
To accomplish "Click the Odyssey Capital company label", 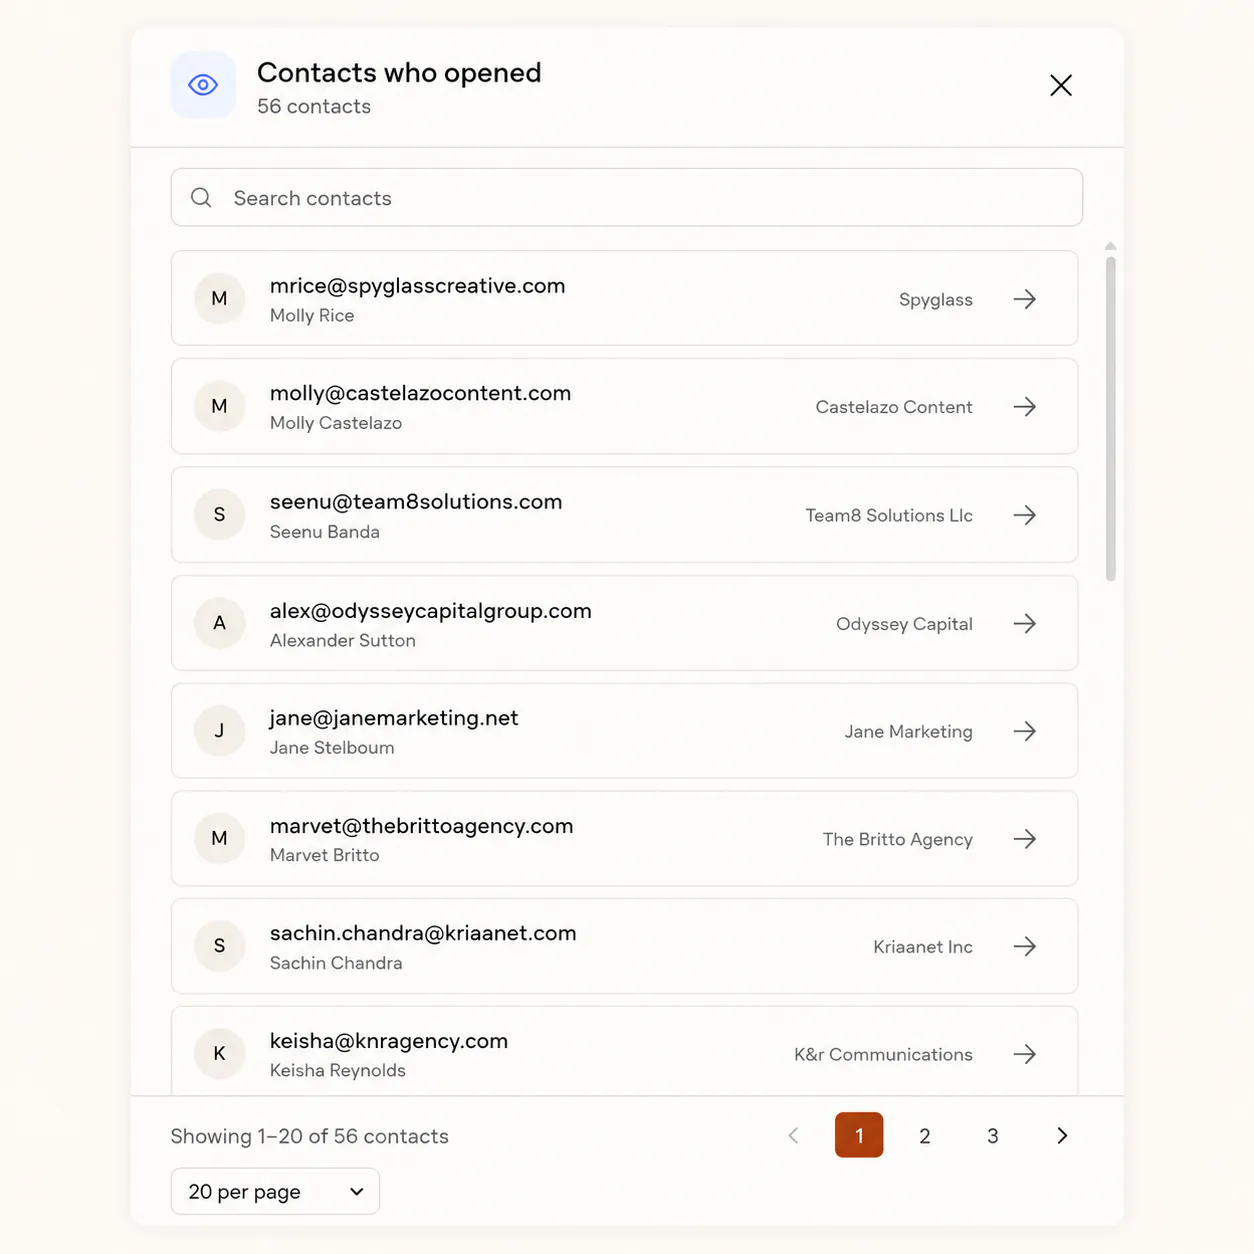I will (904, 624).
